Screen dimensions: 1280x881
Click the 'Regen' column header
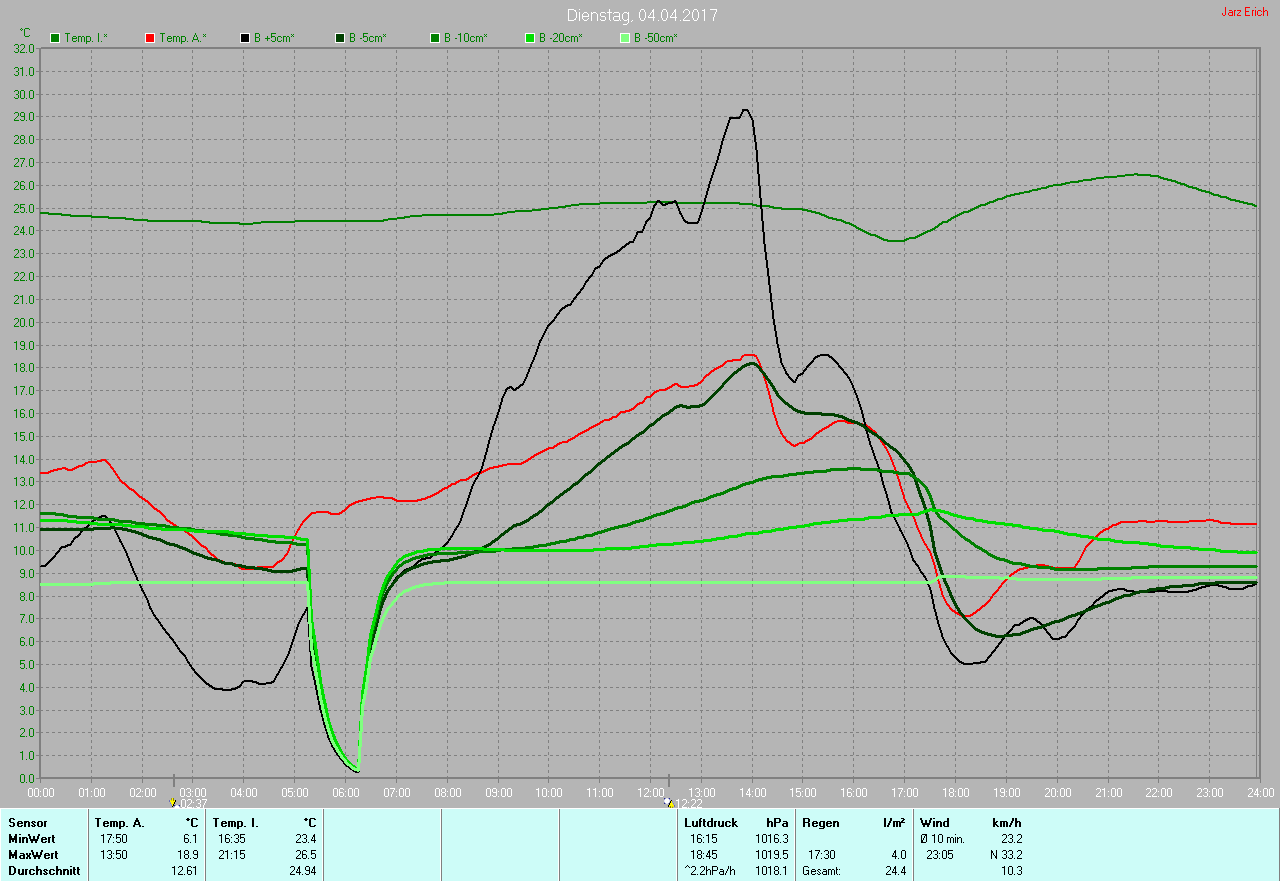tap(820, 823)
